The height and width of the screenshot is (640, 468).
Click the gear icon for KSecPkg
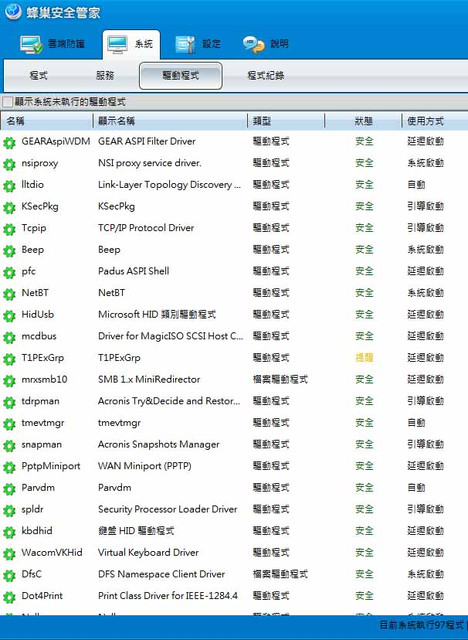point(9,208)
